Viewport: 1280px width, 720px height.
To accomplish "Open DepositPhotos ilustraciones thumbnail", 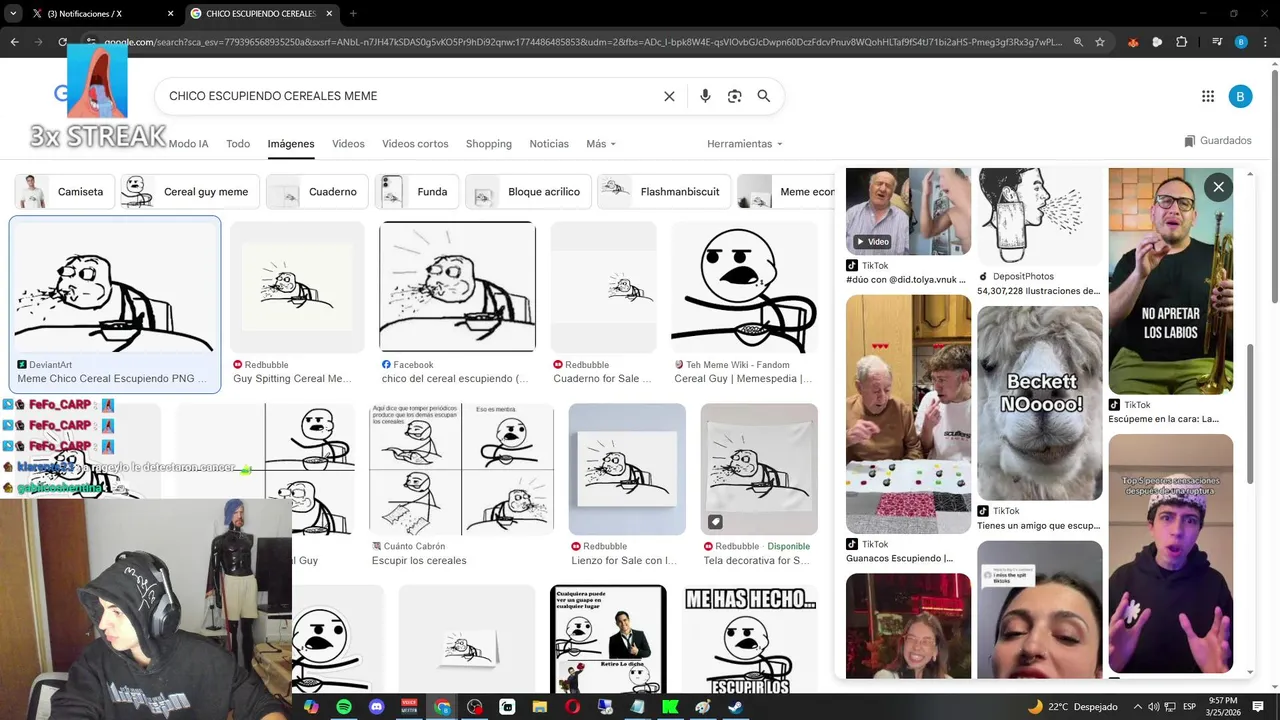I will pyautogui.click(x=1040, y=217).
